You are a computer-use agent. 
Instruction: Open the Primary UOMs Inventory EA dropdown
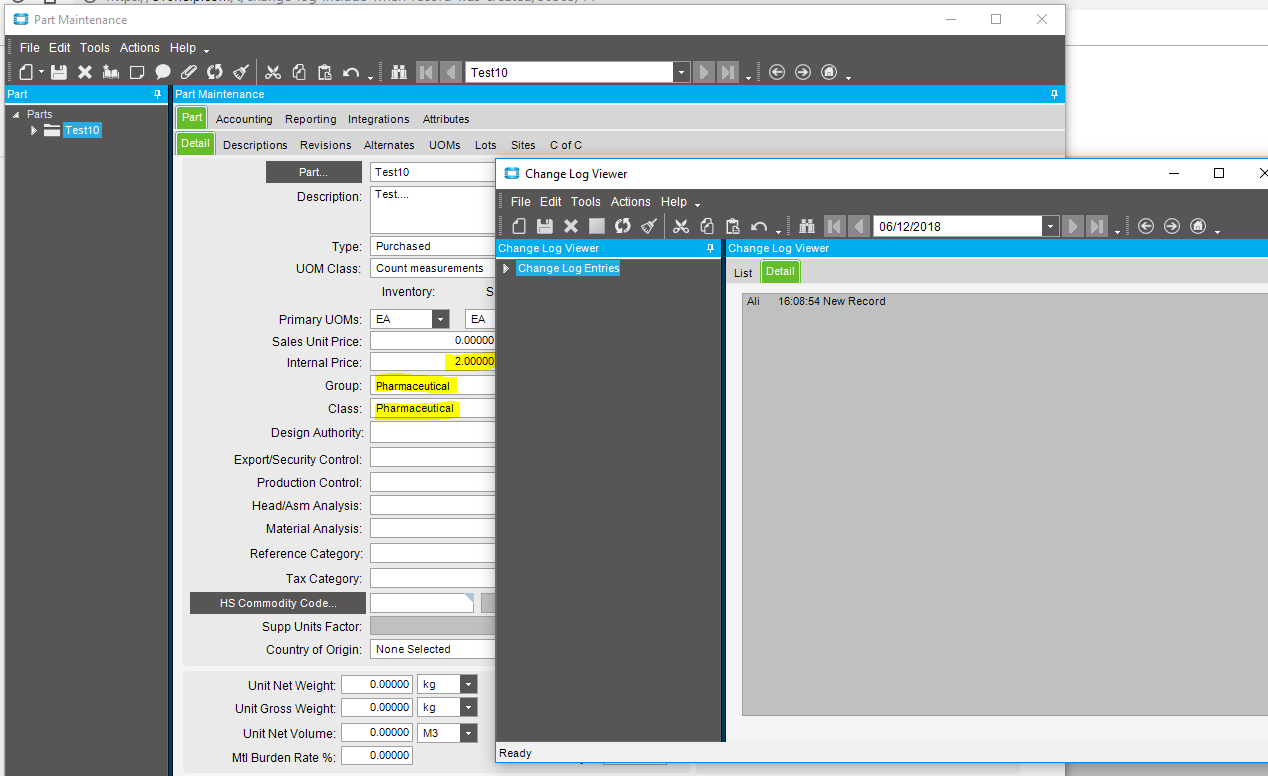pyautogui.click(x=440, y=319)
